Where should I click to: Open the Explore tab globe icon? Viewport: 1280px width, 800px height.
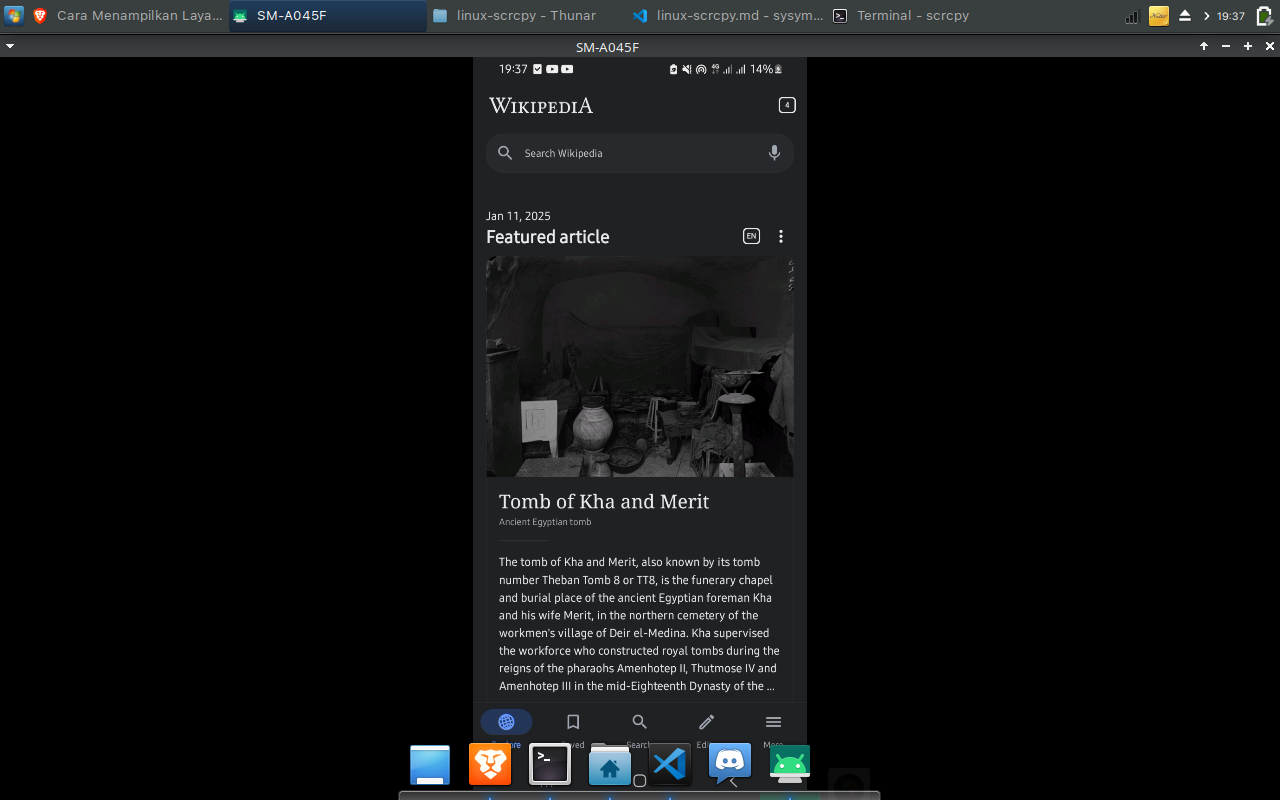pos(506,722)
